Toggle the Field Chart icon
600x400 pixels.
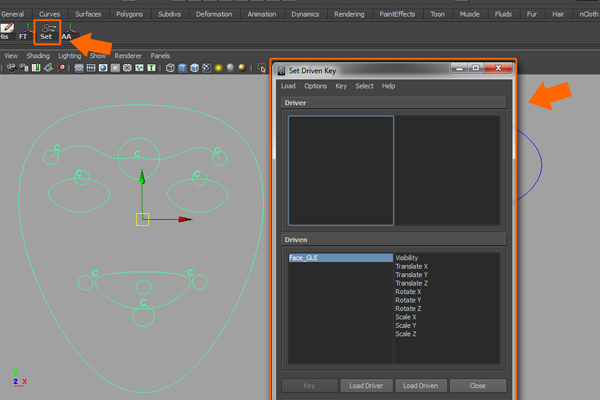click(127, 68)
